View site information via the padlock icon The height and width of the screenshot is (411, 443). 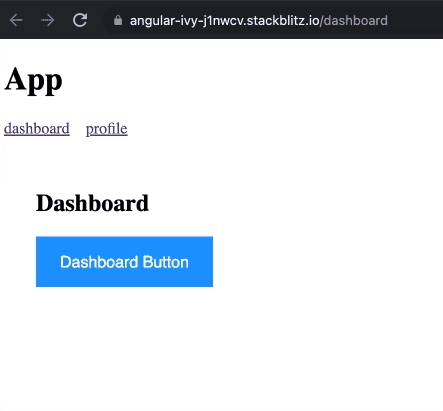tap(118, 20)
